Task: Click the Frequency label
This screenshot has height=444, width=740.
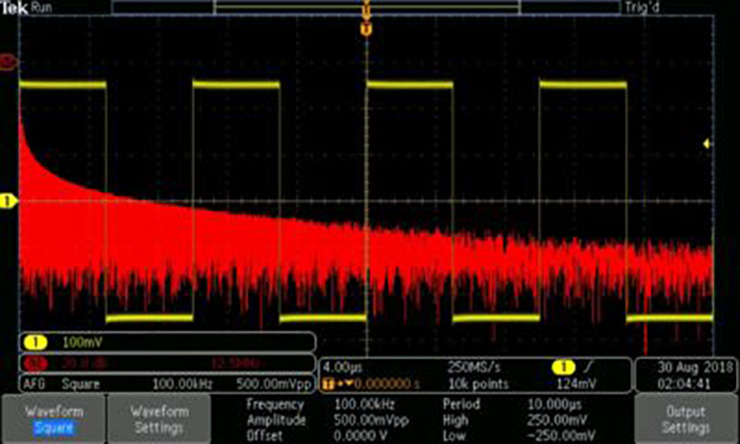Action: tap(275, 404)
